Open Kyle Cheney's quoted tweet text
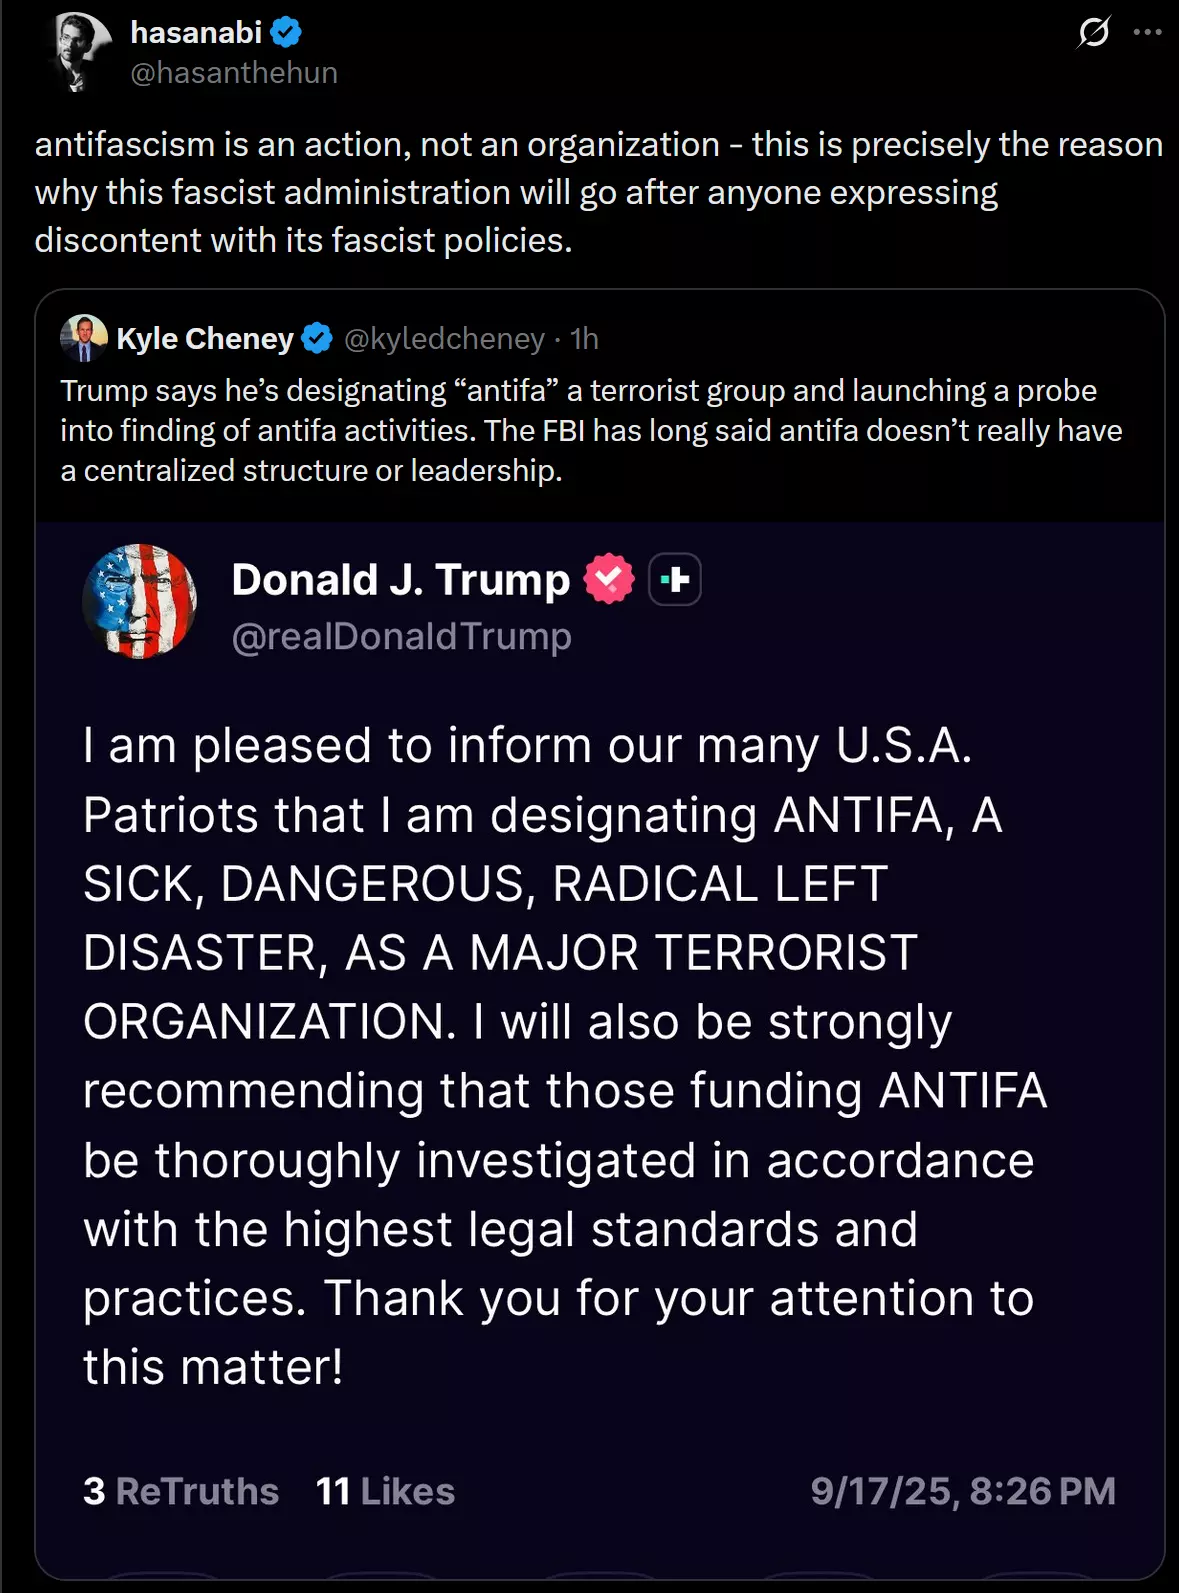The image size is (1179, 1593). pos(591,430)
